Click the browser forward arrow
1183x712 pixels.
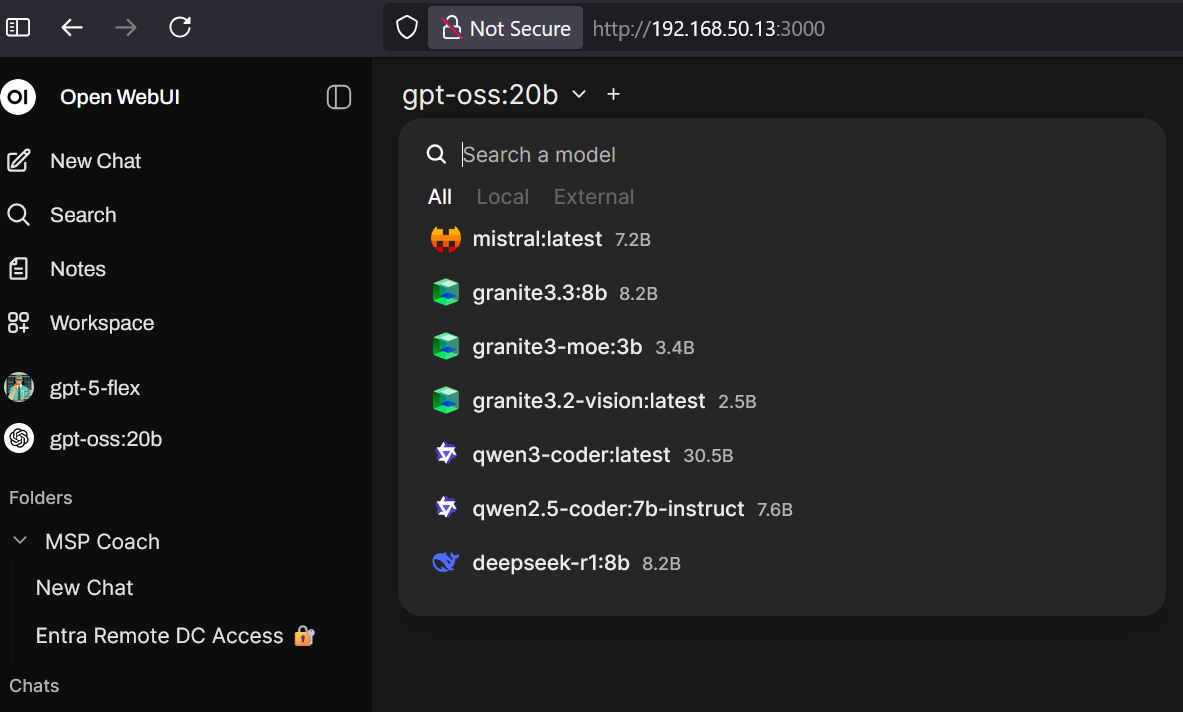[126, 28]
